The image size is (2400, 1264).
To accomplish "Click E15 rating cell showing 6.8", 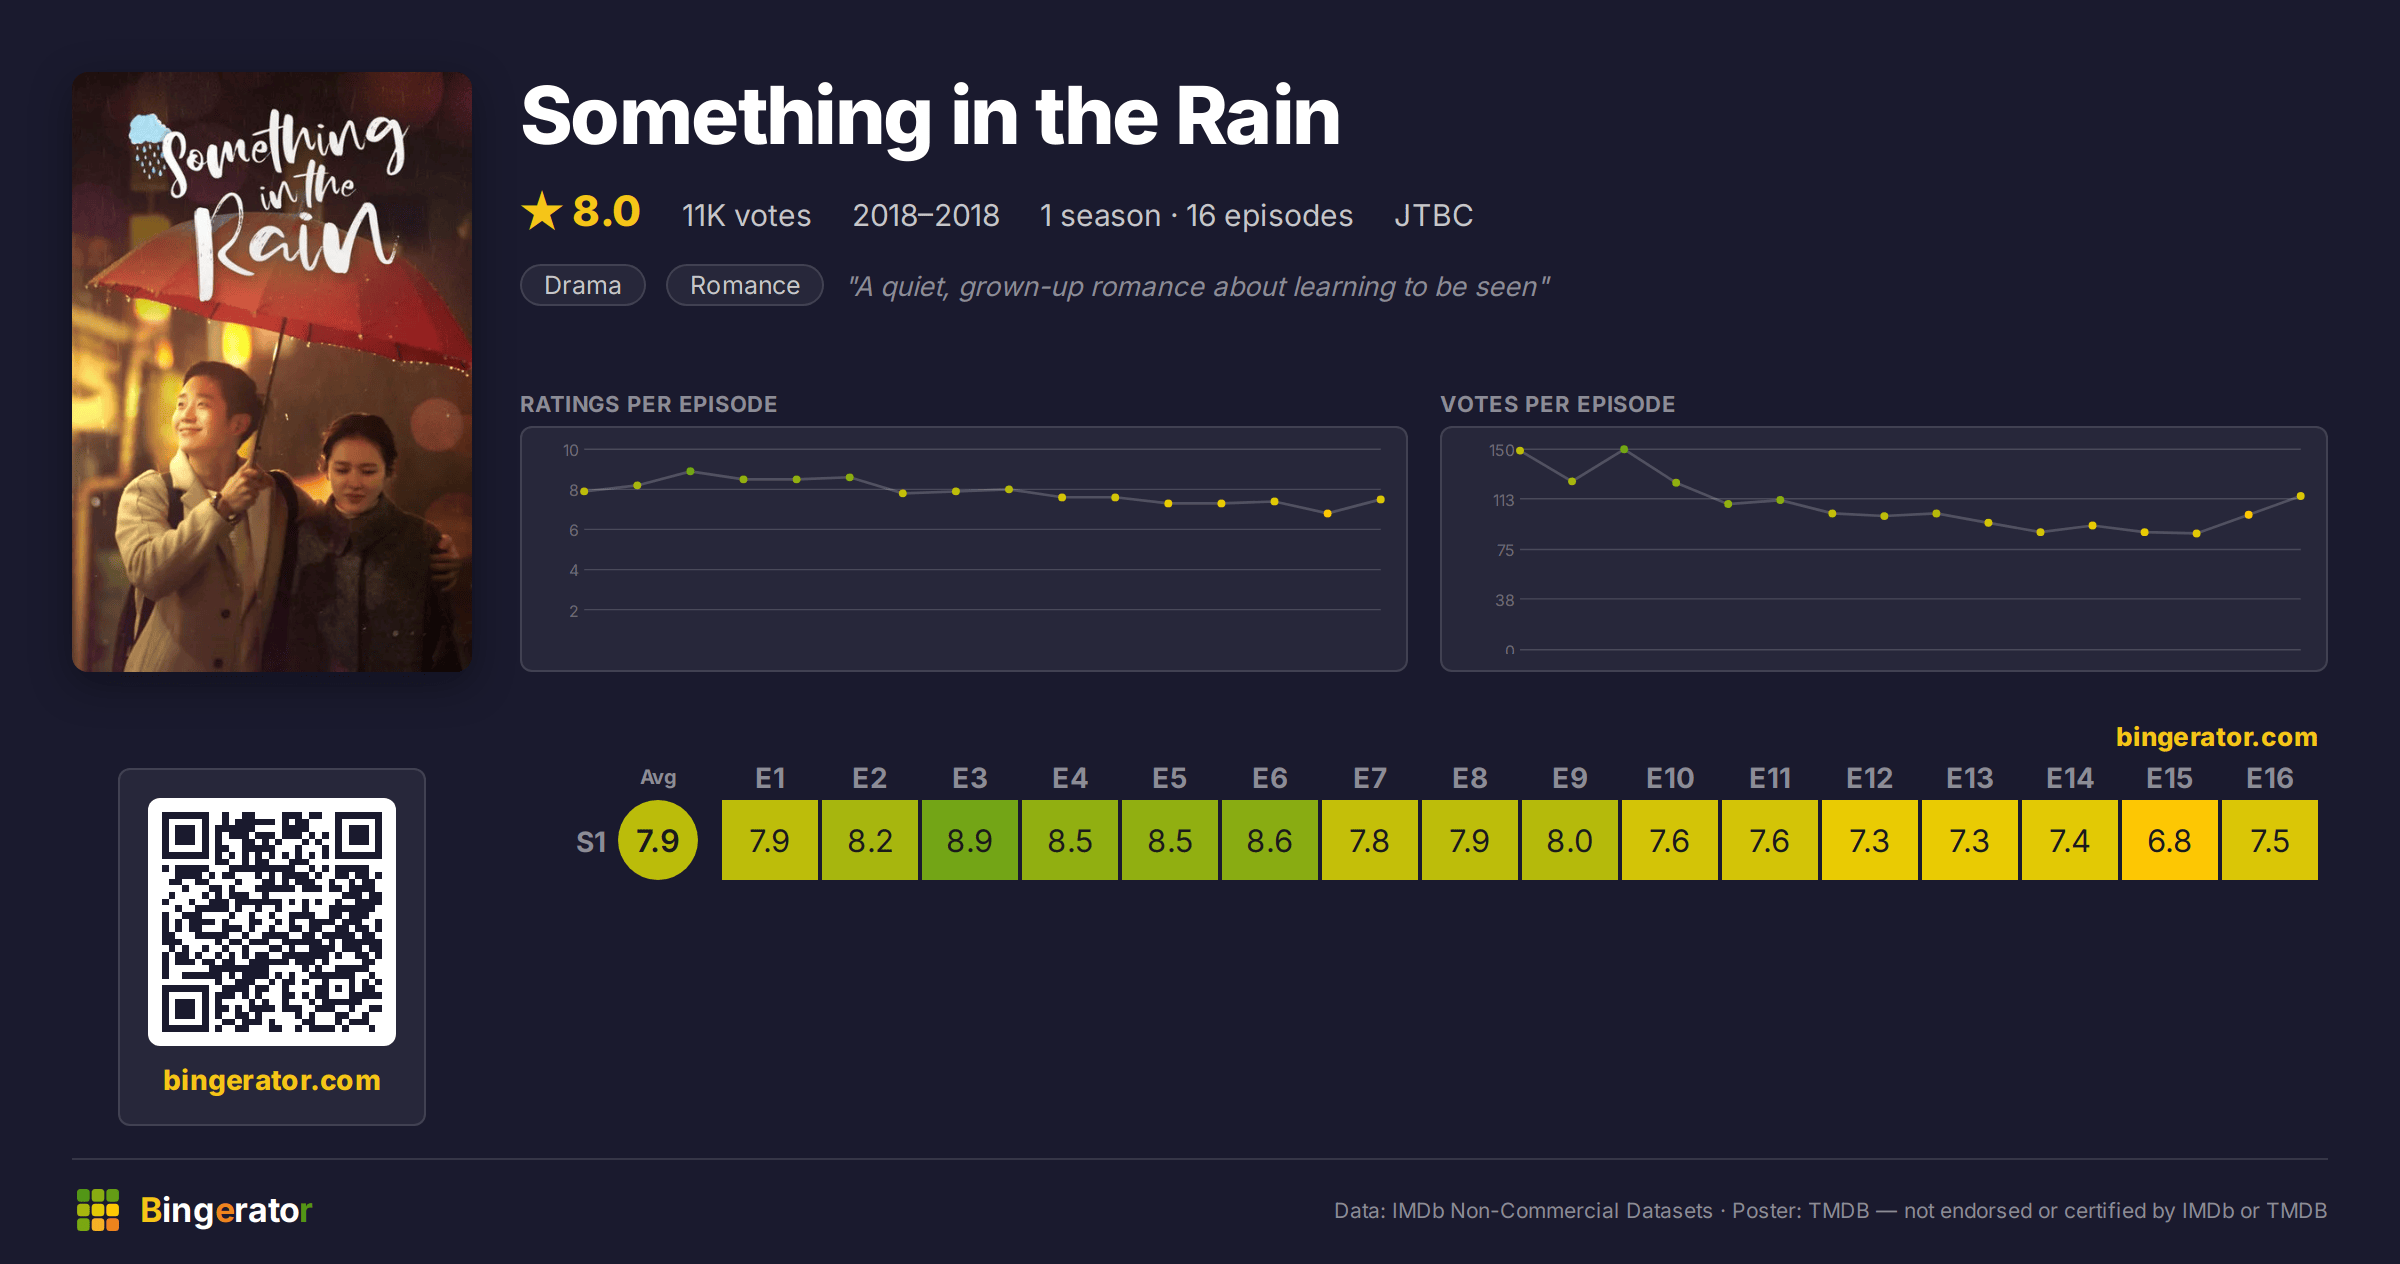I will tap(2170, 840).
